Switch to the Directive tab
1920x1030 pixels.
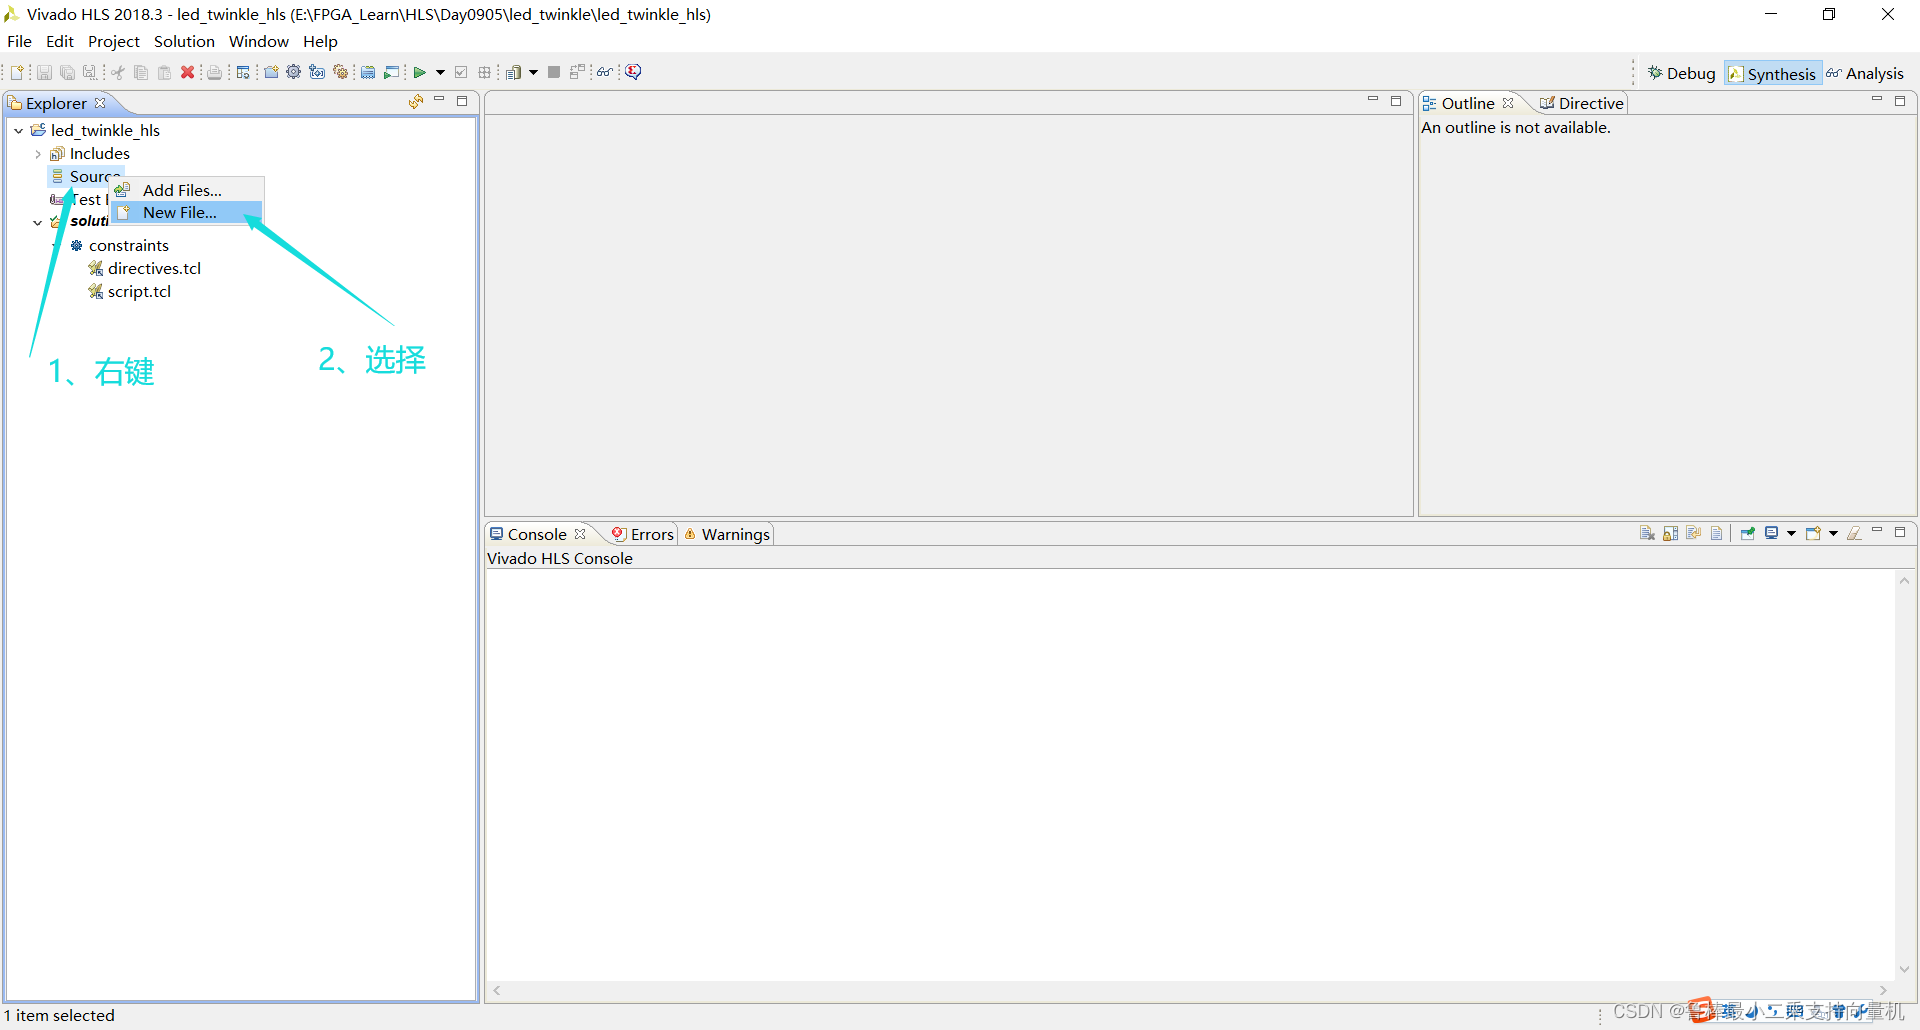1581,104
